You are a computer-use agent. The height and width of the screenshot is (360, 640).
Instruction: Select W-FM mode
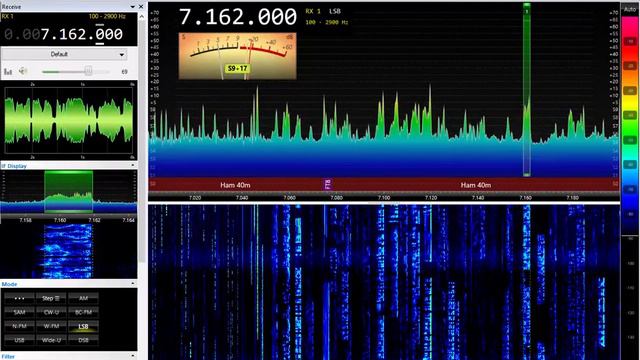coord(51,326)
